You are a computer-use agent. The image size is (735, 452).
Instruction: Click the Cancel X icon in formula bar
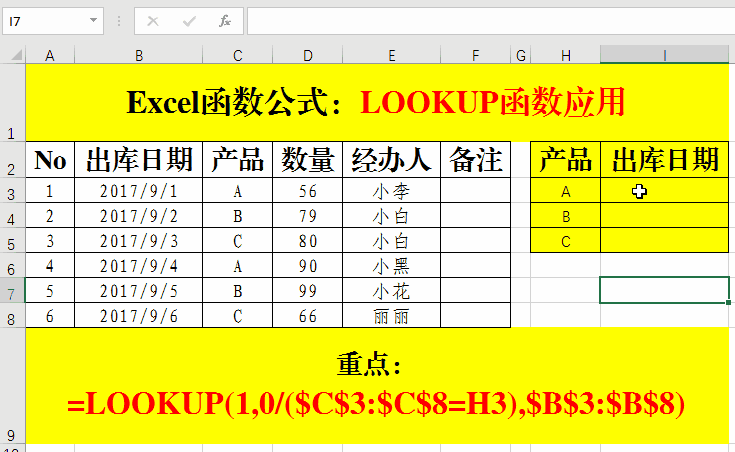coord(153,21)
